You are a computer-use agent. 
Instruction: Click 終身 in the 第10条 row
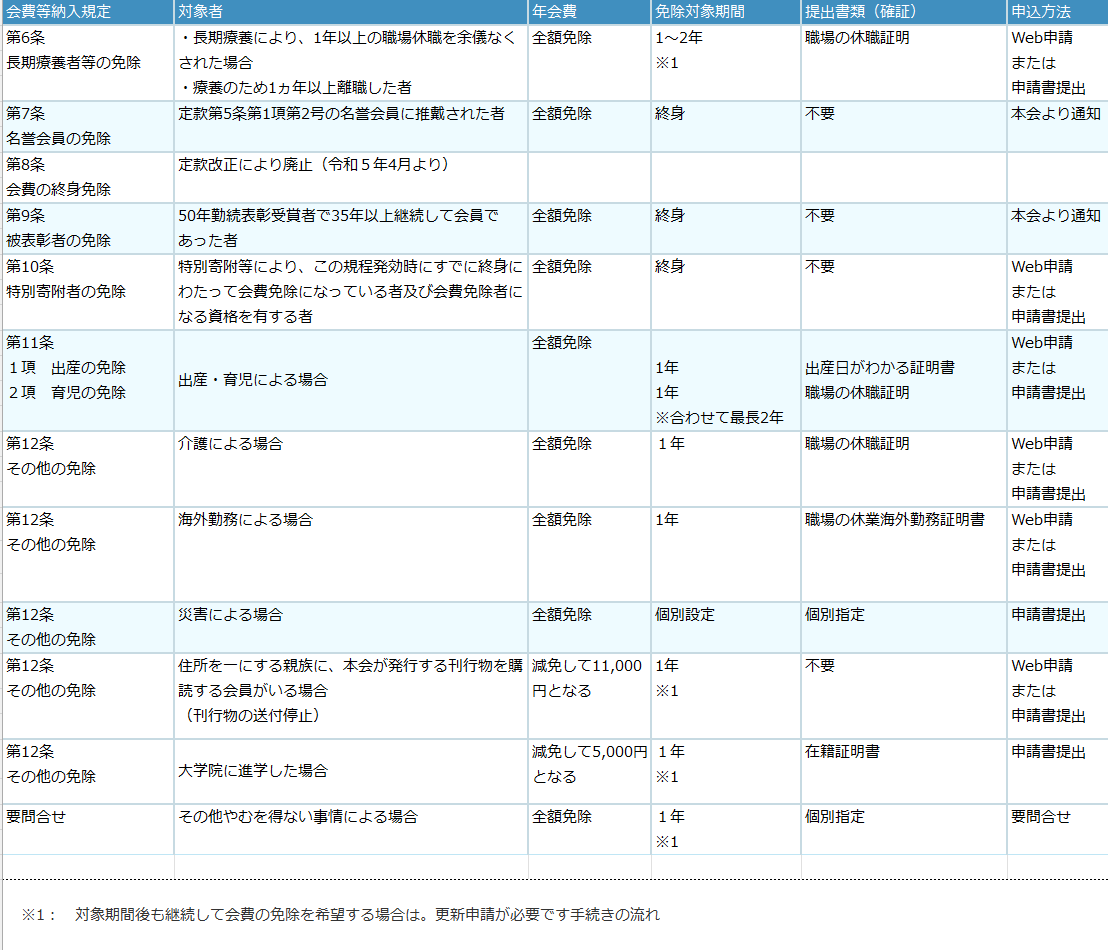click(x=670, y=266)
